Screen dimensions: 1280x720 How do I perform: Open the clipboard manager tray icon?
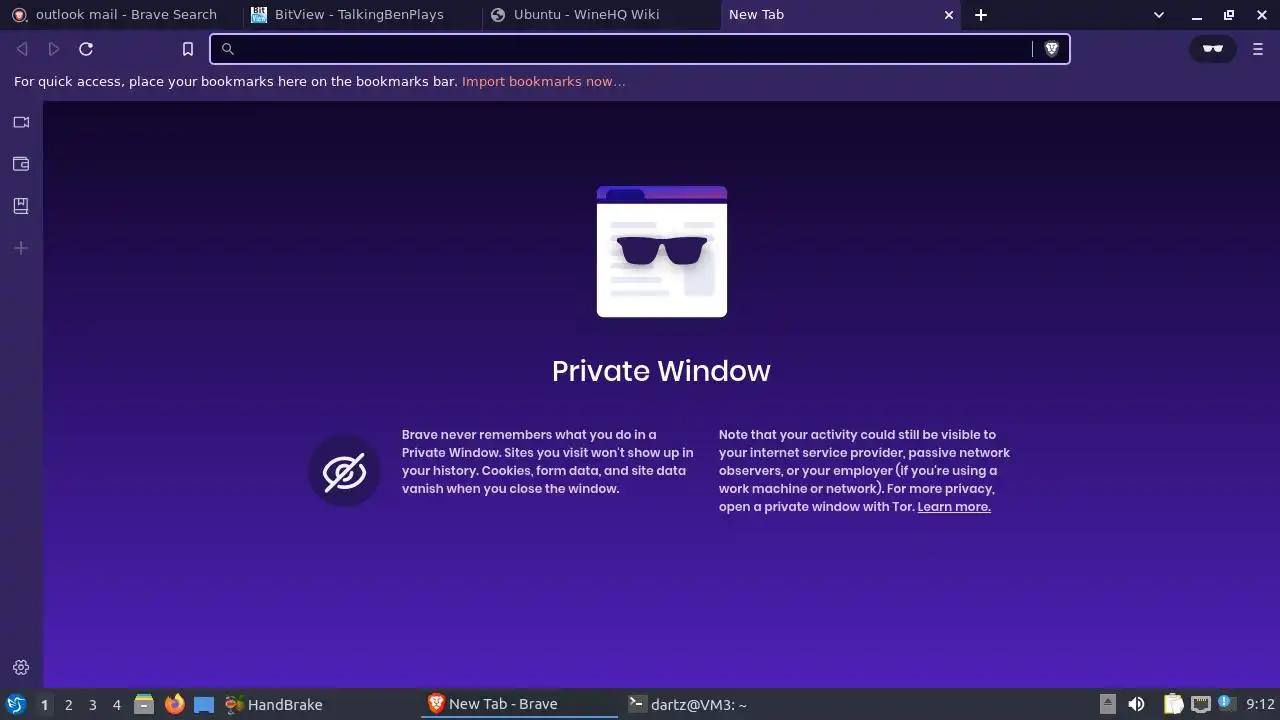(x=1173, y=705)
